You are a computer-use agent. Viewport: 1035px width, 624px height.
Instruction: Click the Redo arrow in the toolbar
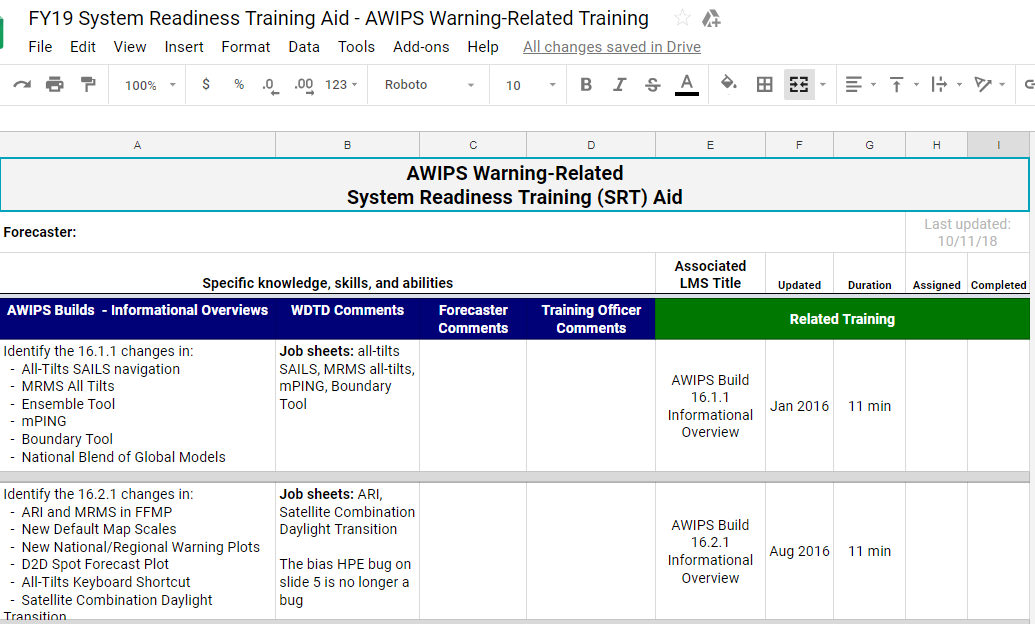pyautogui.click(x=22, y=85)
